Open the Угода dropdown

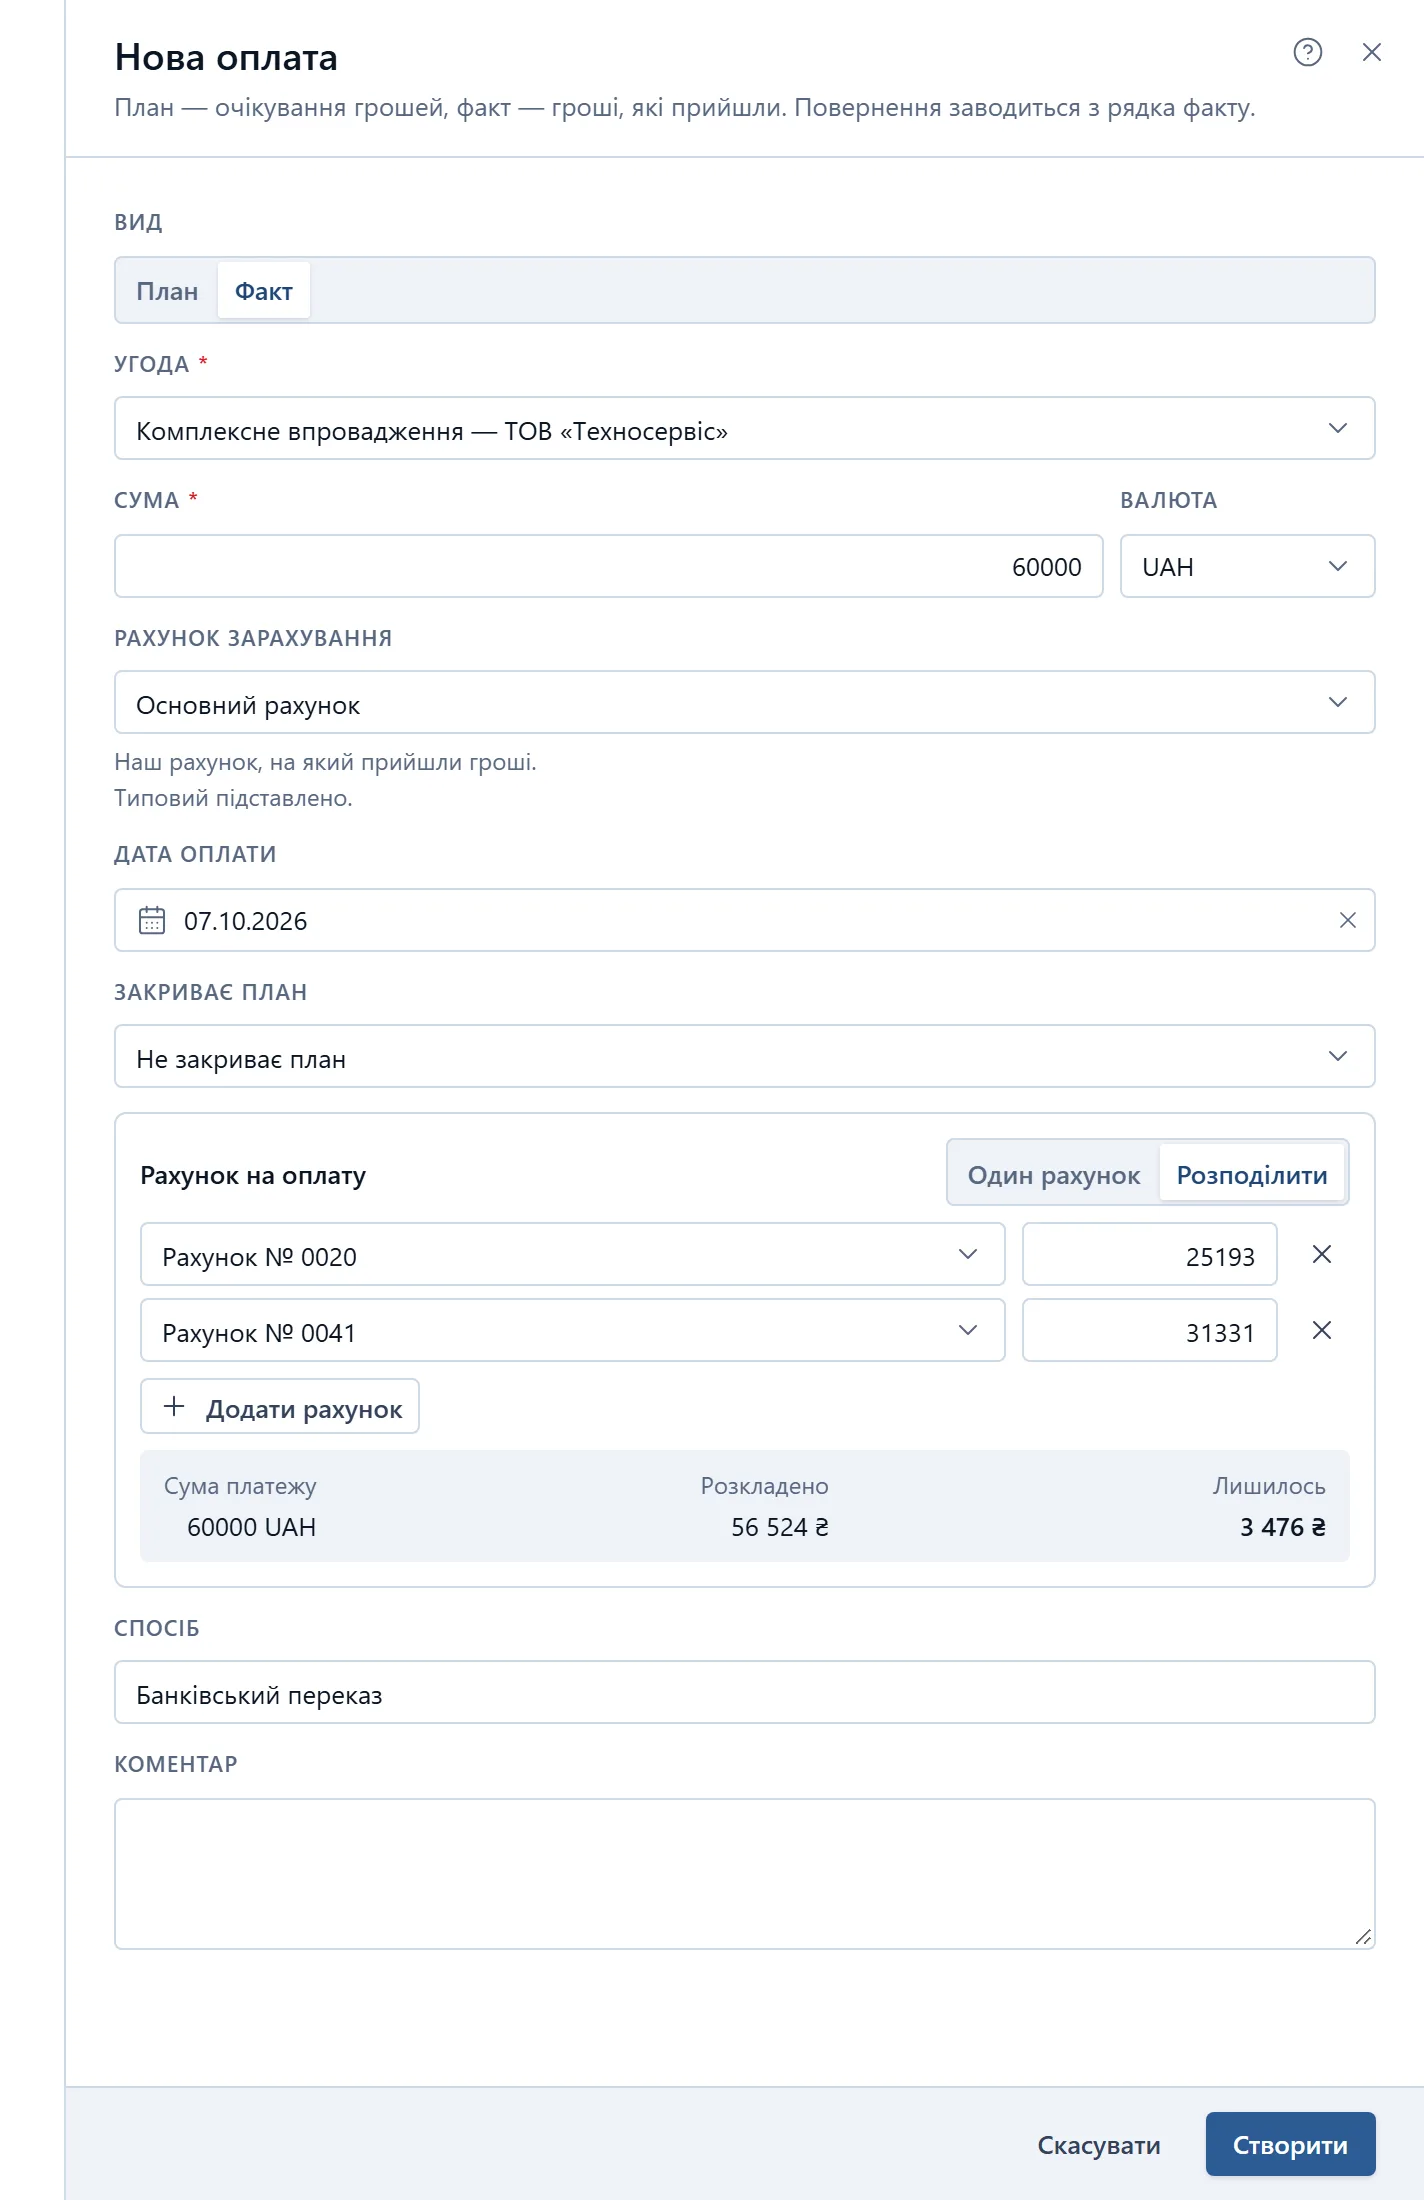[x=745, y=429]
